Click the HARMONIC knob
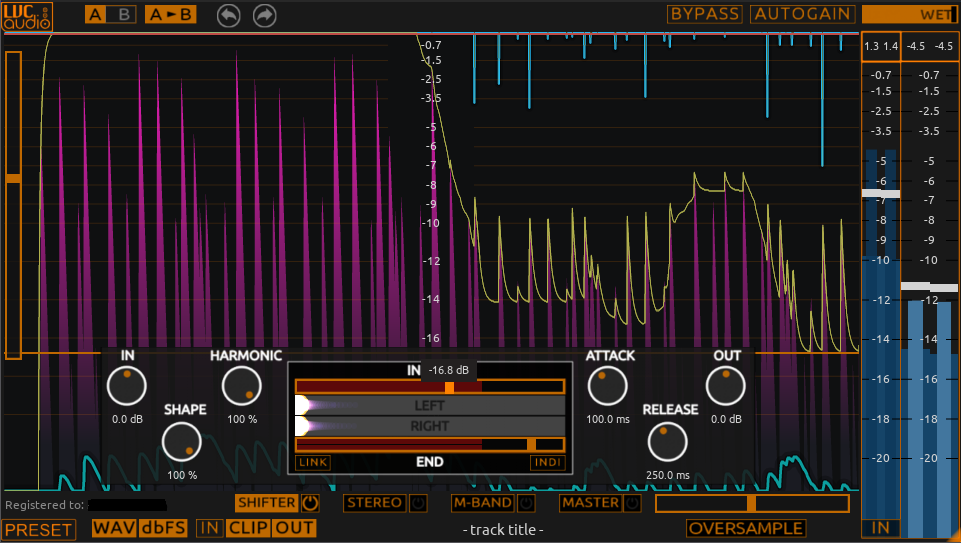The height and width of the screenshot is (543, 961). (241, 386)
